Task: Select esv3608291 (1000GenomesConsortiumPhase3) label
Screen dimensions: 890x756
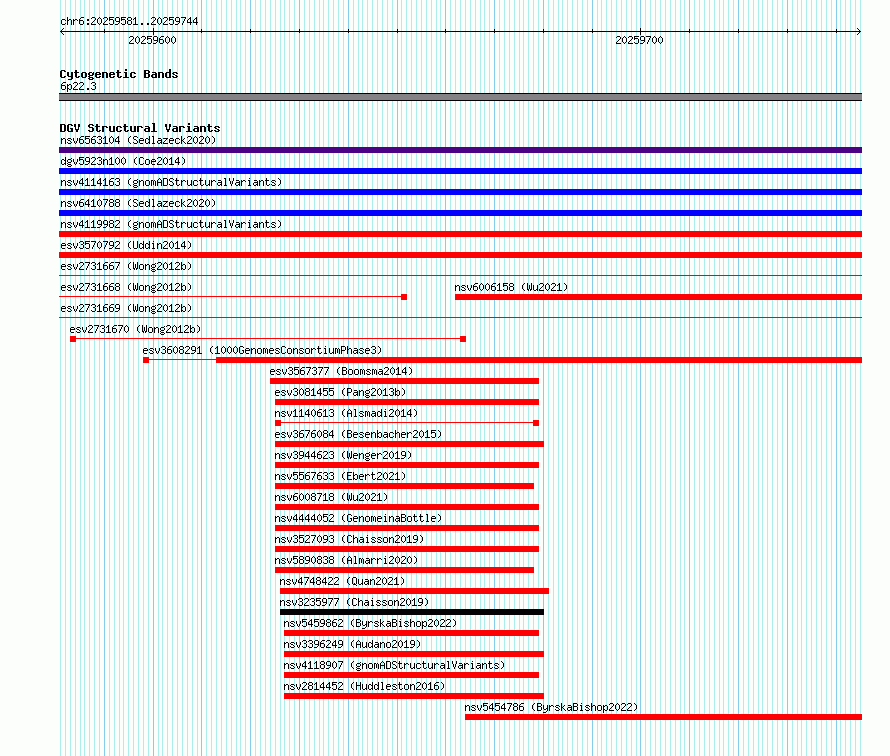Action: pyautogui.click(x=262, y=350)
